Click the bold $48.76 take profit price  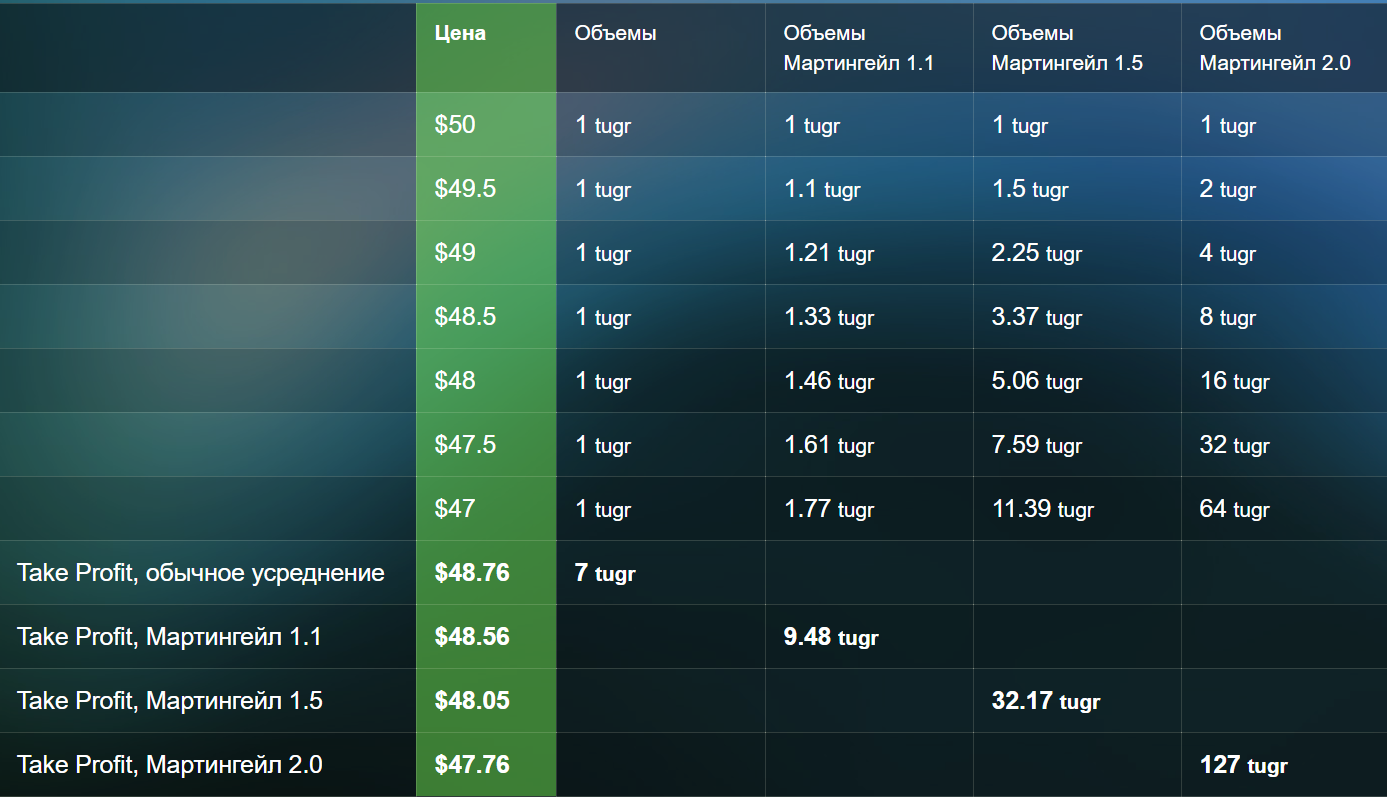pos(472,573)
